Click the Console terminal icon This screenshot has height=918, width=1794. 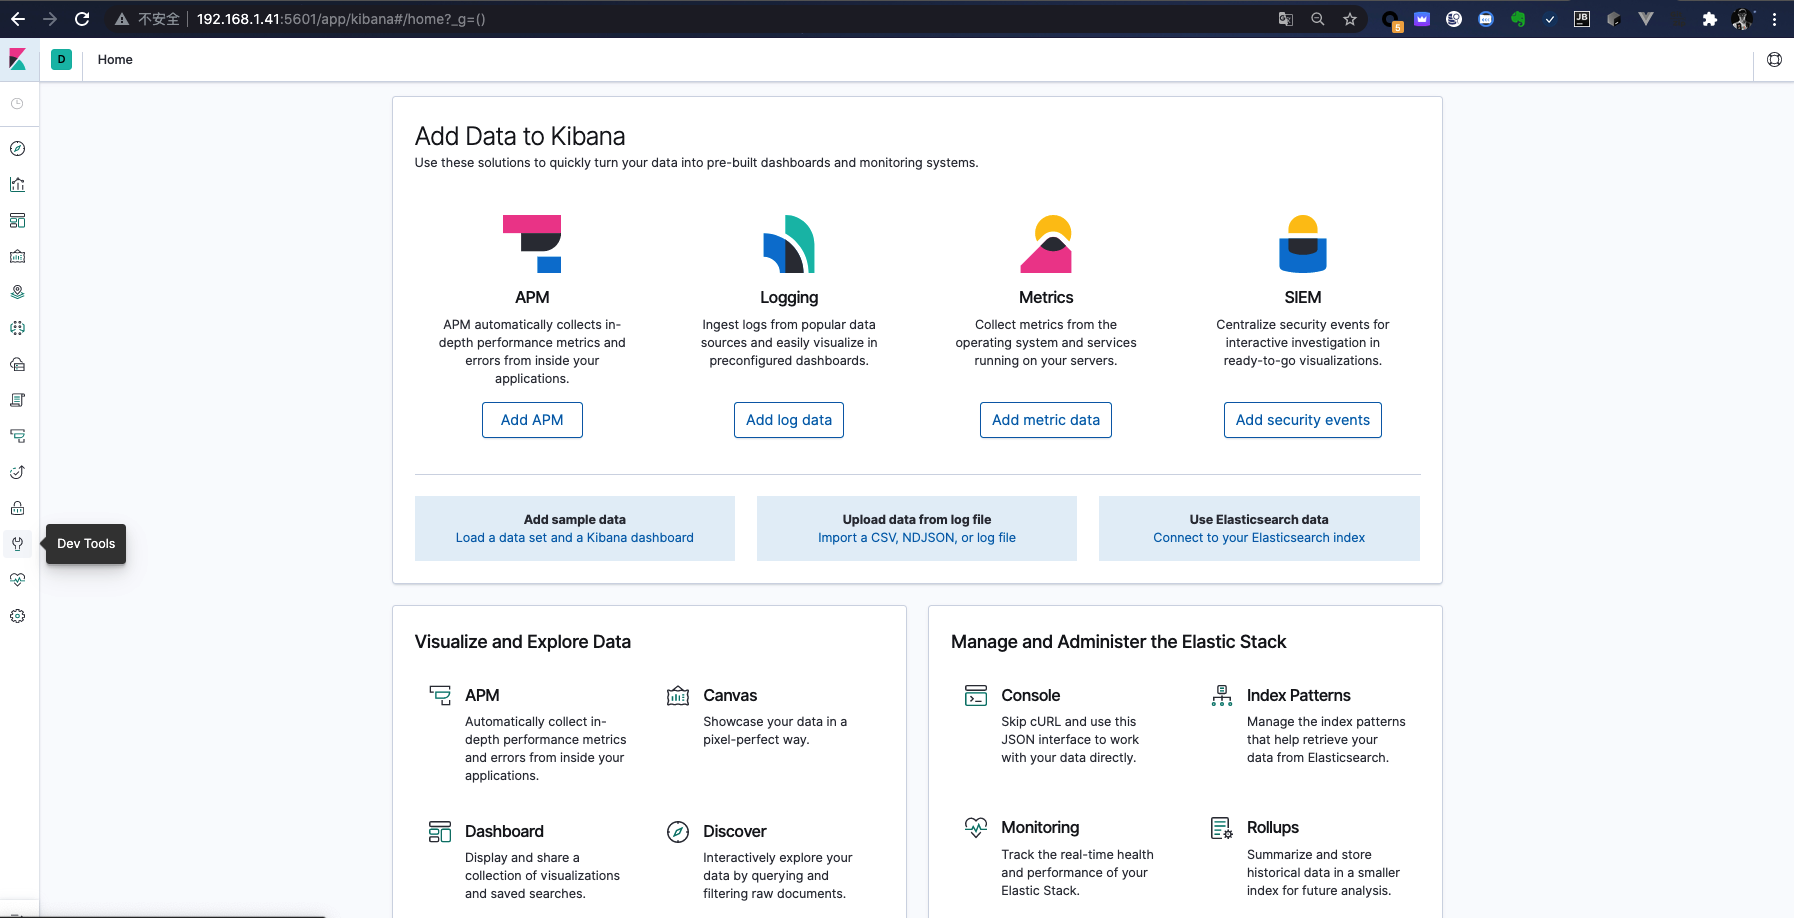click(976, 695)
